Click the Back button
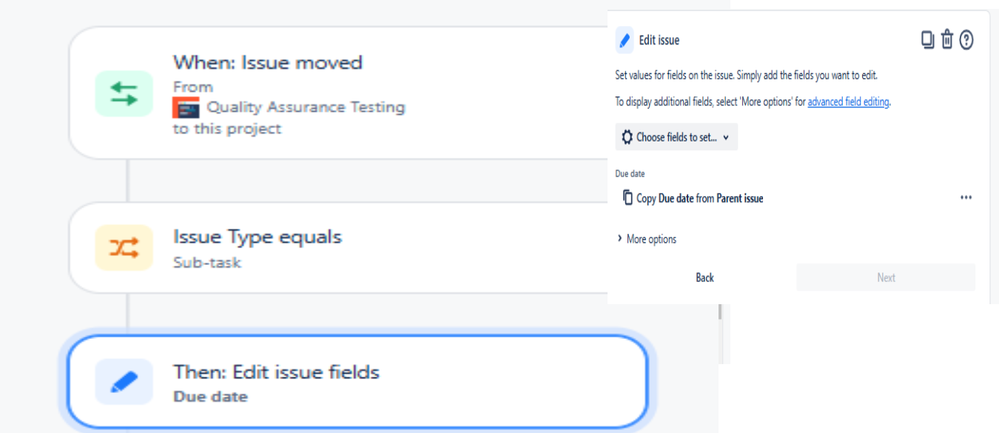 pyautogui.click(x=705, y=277)
